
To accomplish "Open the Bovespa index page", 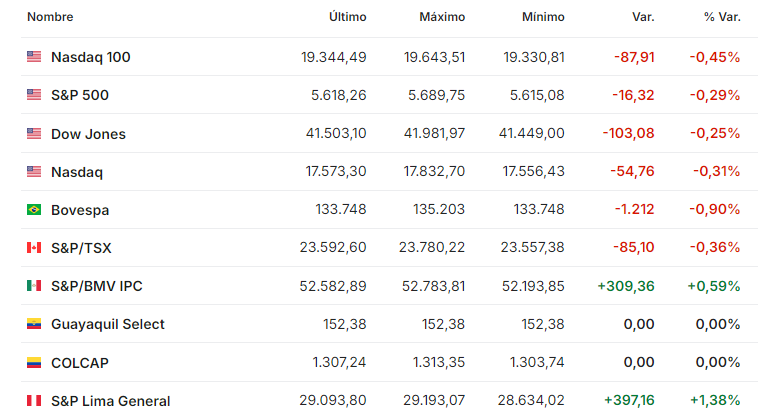I will click(80, 210).
